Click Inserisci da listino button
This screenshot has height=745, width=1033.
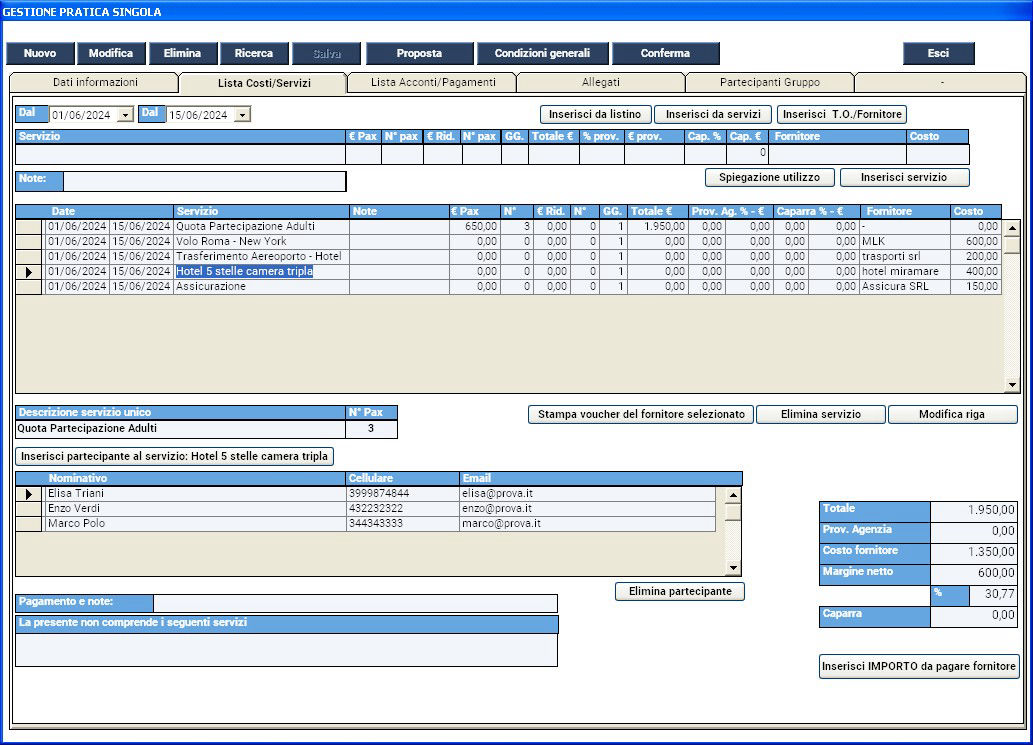(x=595, y=114)
